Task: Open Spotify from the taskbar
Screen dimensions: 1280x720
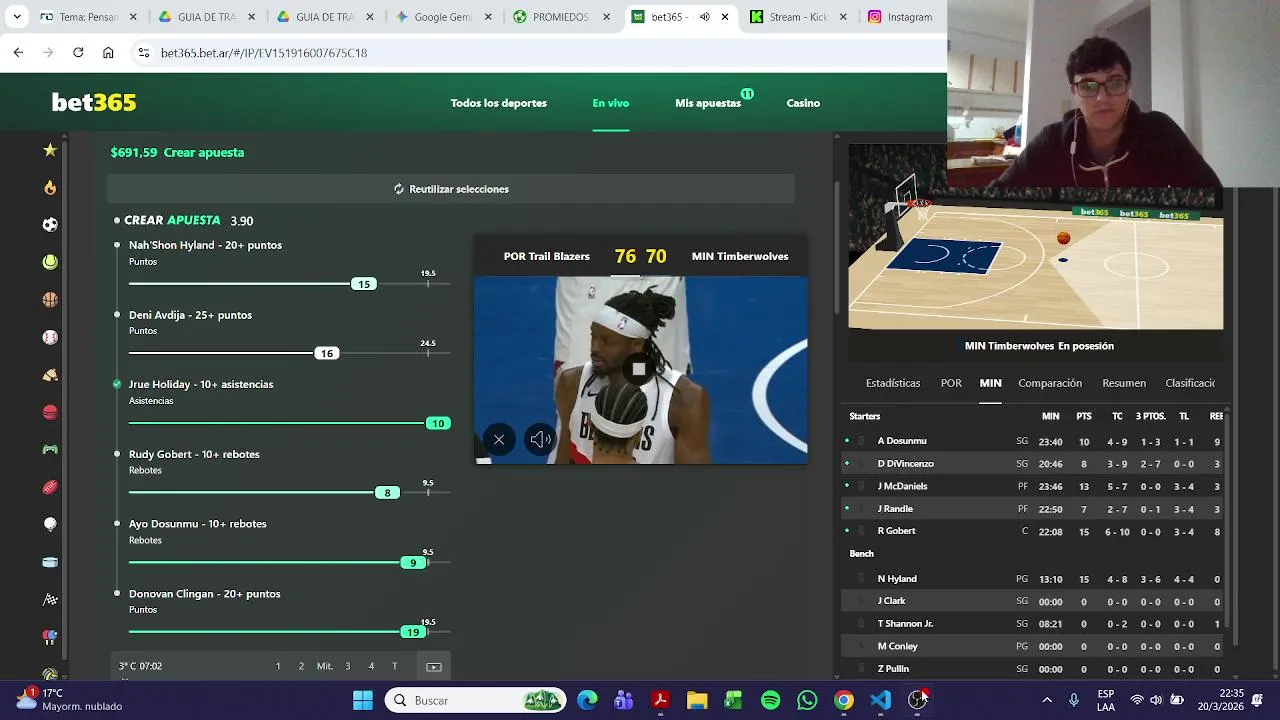Action: (x=770, y=700)
